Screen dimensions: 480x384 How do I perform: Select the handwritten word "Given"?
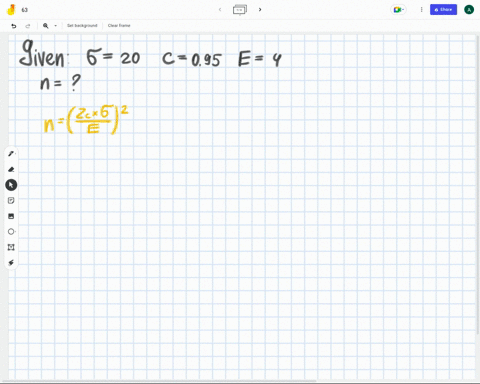(x=42, y=54)
